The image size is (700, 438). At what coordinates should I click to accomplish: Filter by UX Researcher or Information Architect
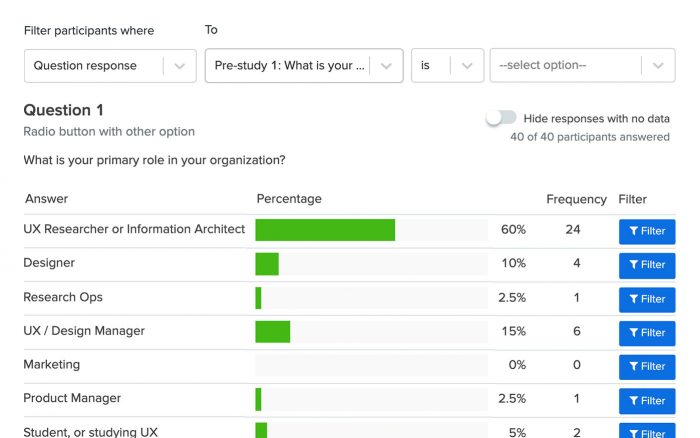(646, 231)
